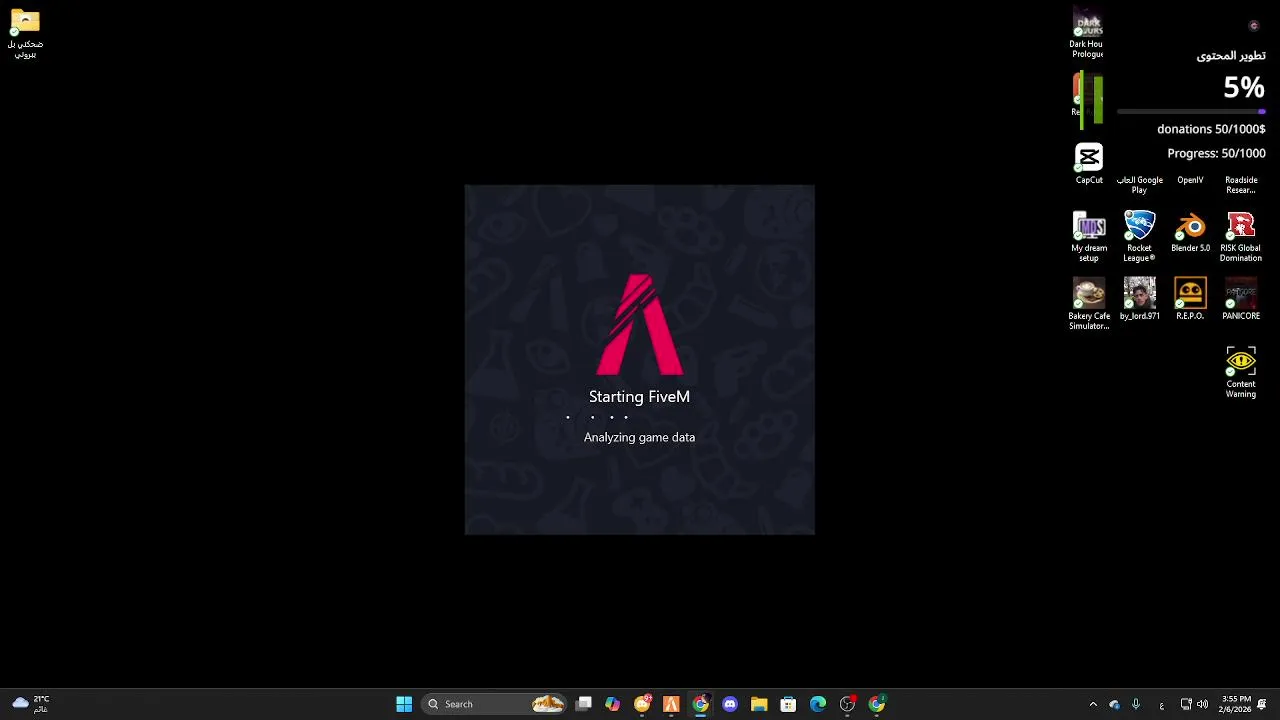Open Discord from the taskbar
The width and height of the screenshot is (1280, 720).
pyautogui.click(x=730, y=704)
